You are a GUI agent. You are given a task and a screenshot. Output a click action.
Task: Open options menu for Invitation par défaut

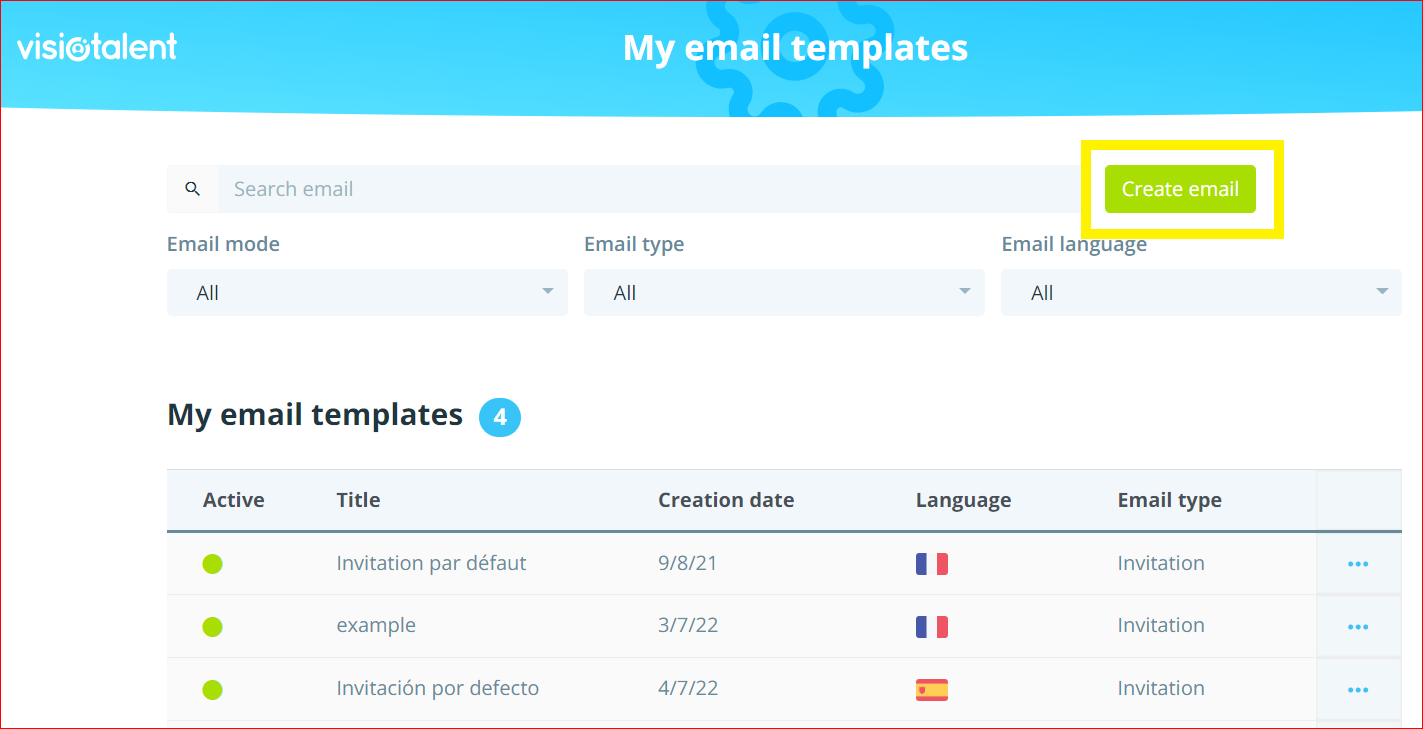[1357, 564]
